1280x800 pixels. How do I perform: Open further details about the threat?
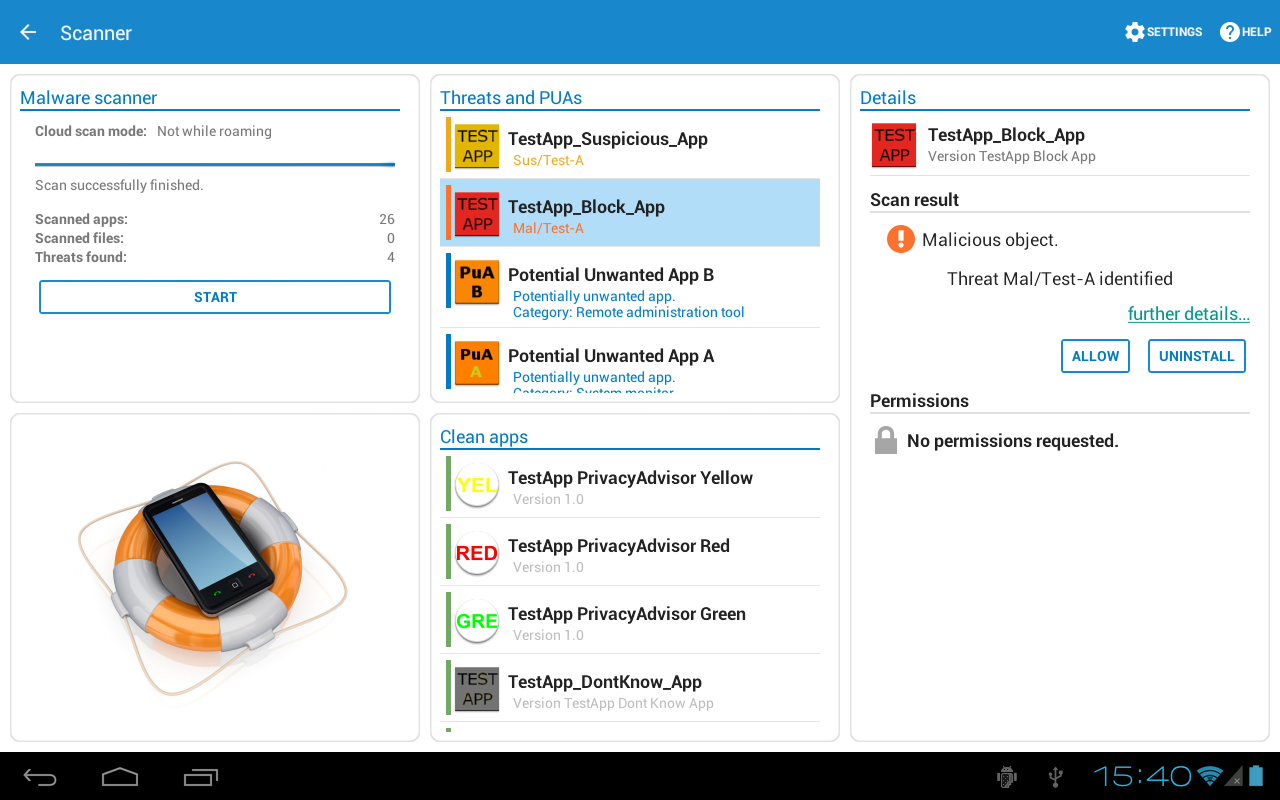tap(1188, 313)
